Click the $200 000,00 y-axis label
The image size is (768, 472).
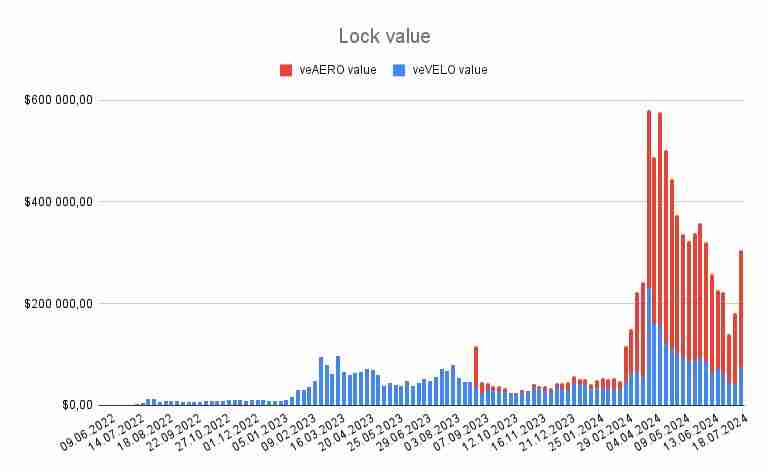click(59, 304)
